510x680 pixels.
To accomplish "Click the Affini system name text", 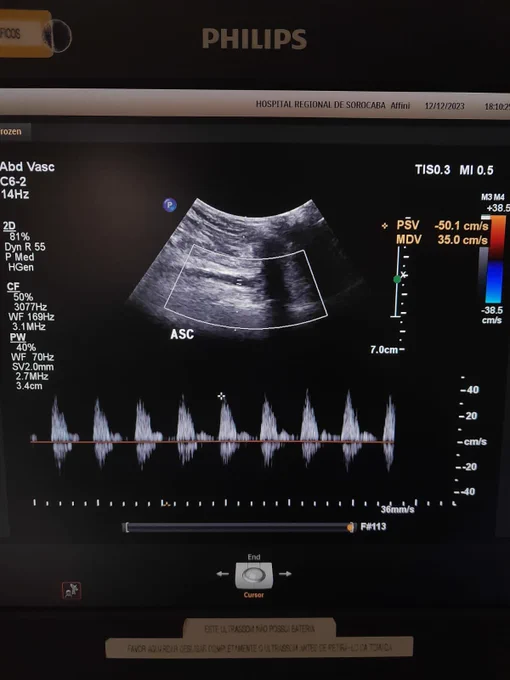I will pyautogui.click(x=400, y=105).
